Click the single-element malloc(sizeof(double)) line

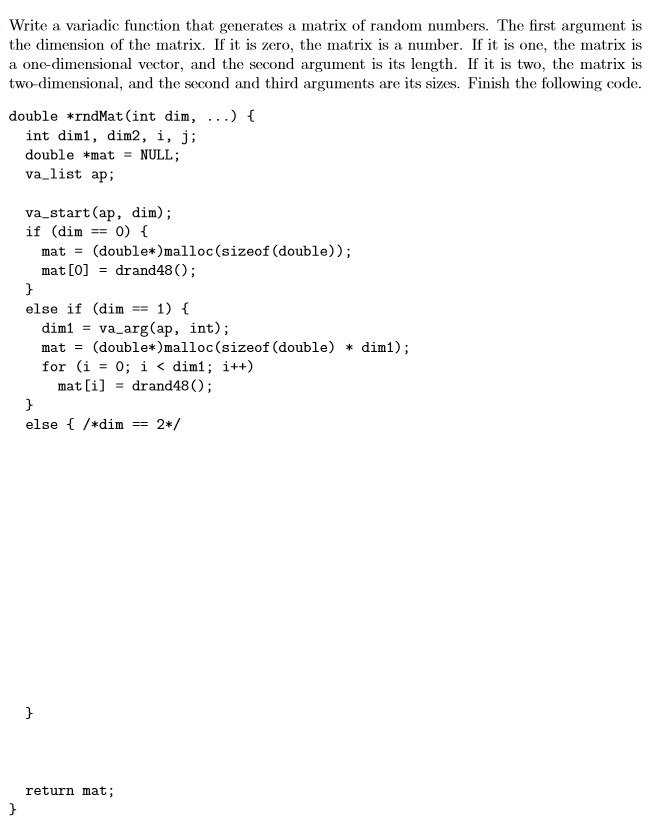[x=196, y=251]
